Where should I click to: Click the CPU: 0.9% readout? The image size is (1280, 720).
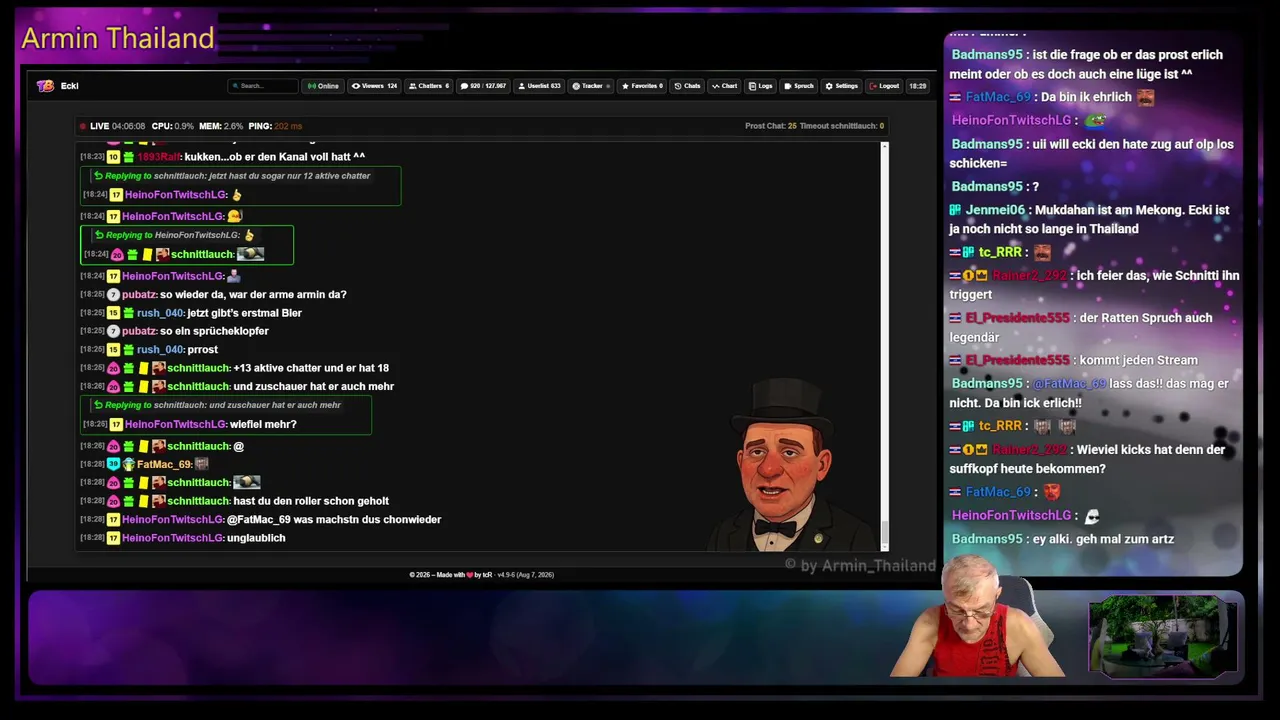(x=173, y=126)
